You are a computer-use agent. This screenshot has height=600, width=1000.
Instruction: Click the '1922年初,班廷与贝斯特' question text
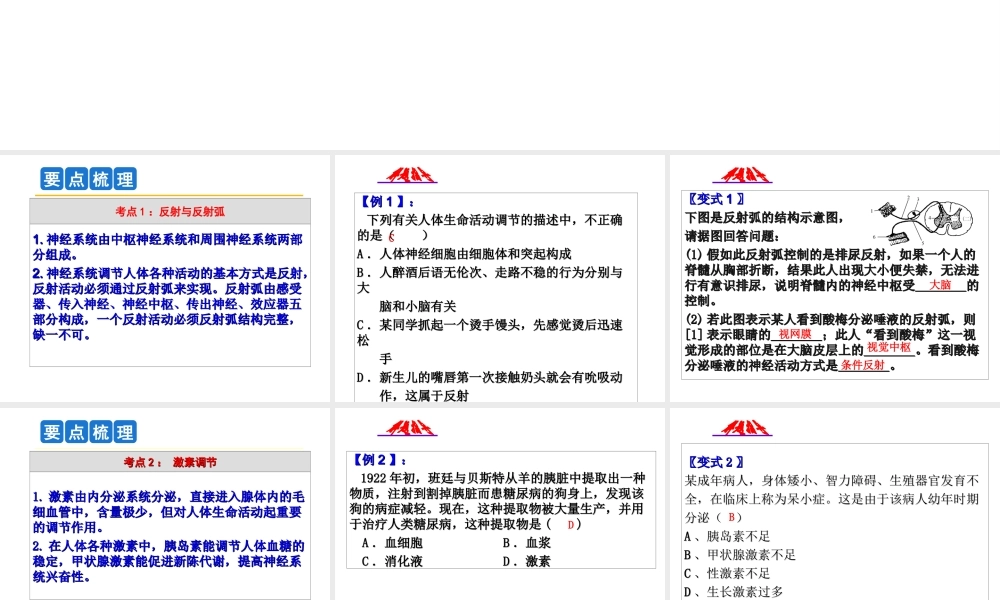[497, 501]
